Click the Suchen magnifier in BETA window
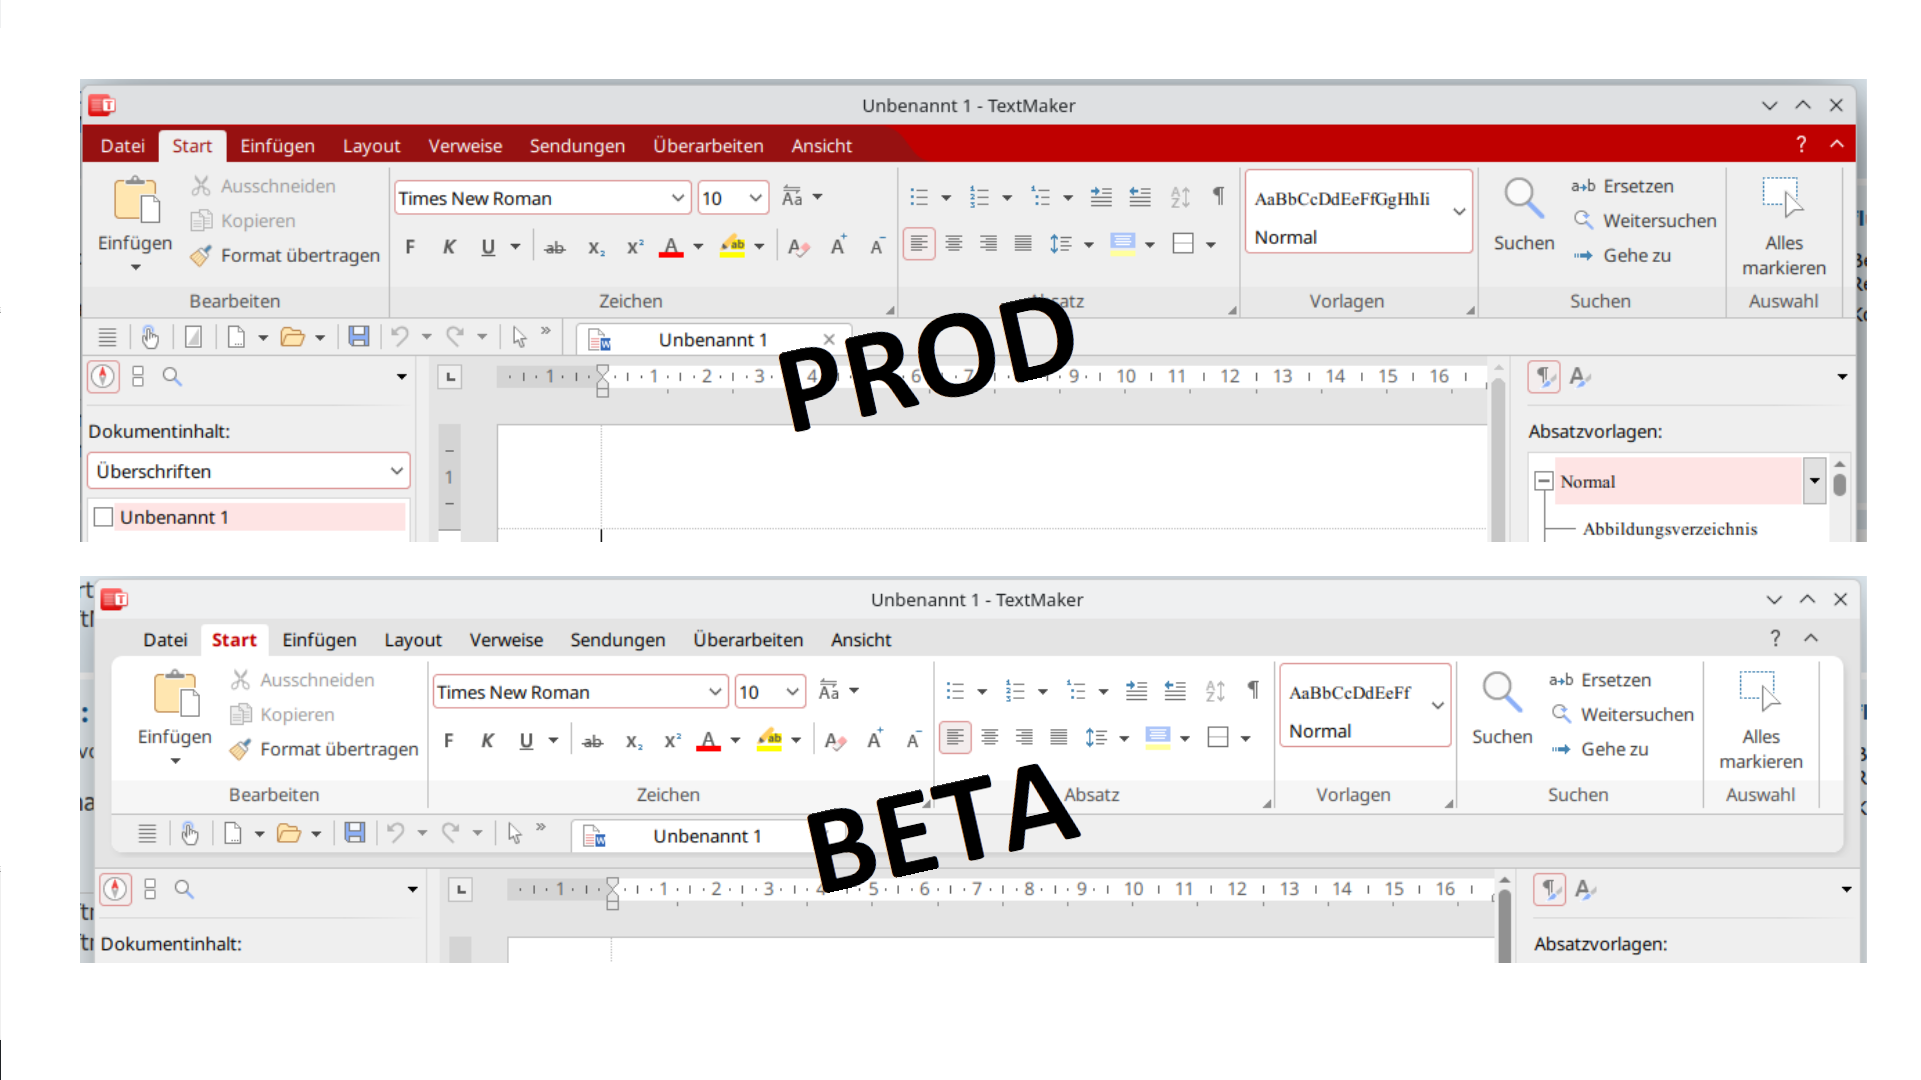Image resolution: width=1921 pixels, height=1080 pixels. point(1502,692)
